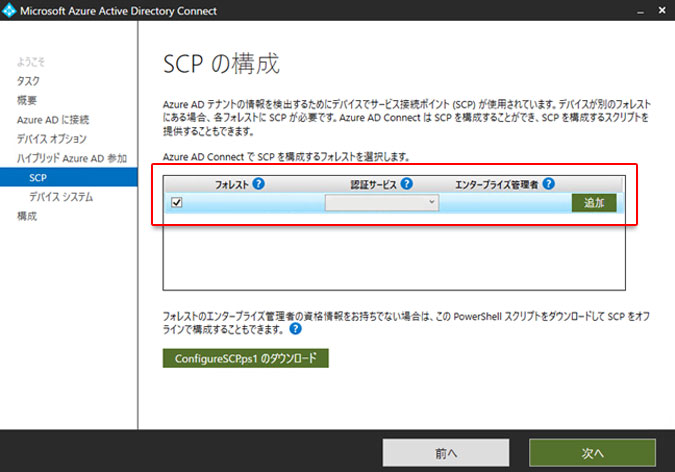Select デバイス システム sidebar step
This screenshot has width=675, height=472.
click(x=61, y=197)
